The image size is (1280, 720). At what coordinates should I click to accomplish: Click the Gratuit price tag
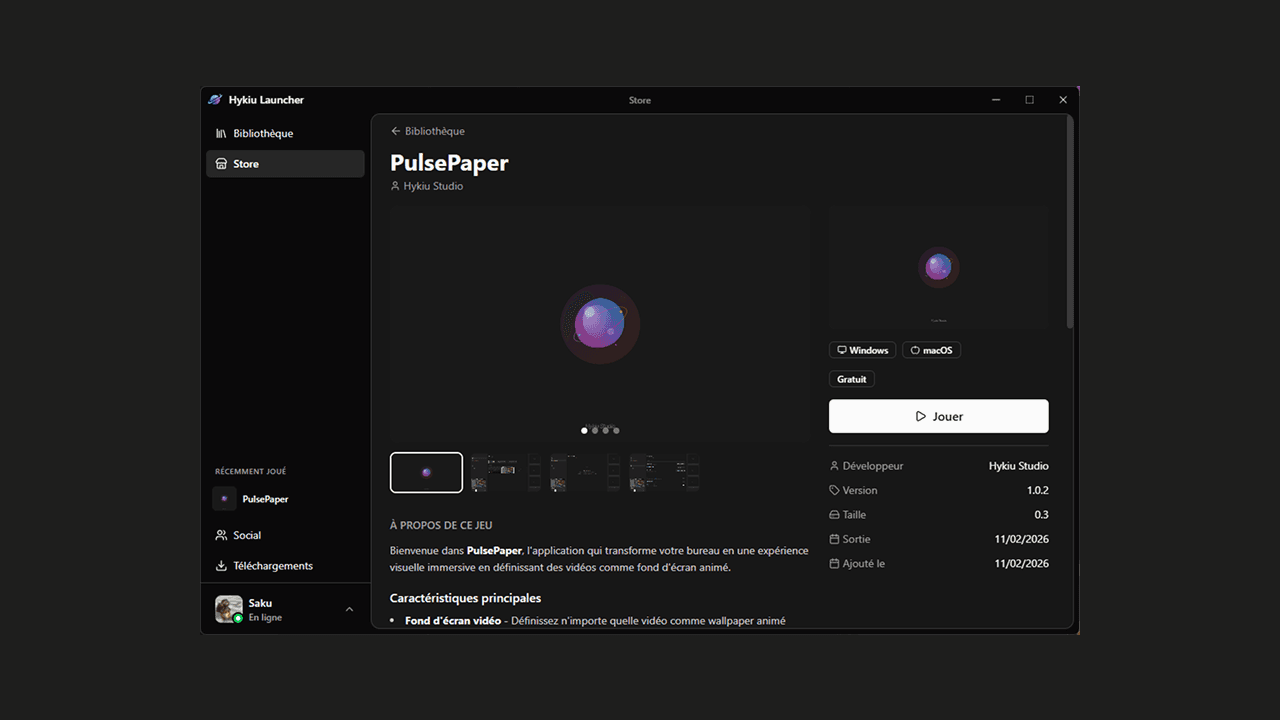click(851, 379)
